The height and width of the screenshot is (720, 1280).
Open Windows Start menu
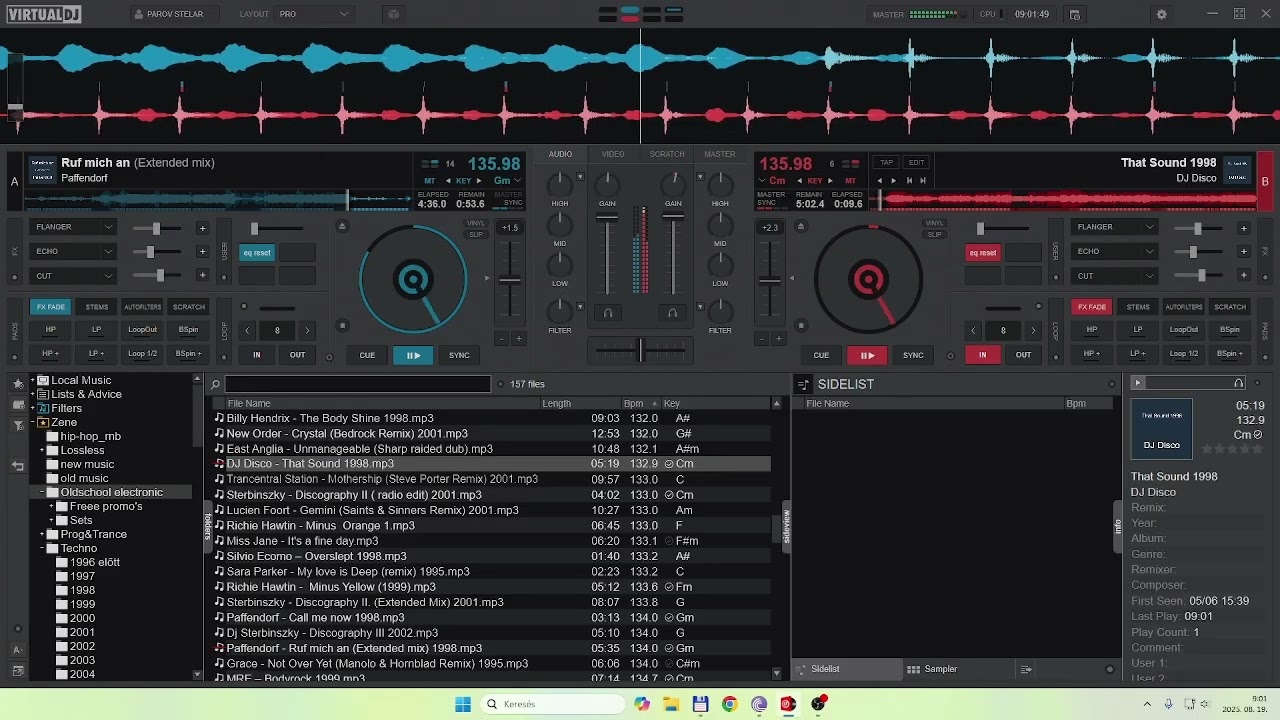(462, 704)
